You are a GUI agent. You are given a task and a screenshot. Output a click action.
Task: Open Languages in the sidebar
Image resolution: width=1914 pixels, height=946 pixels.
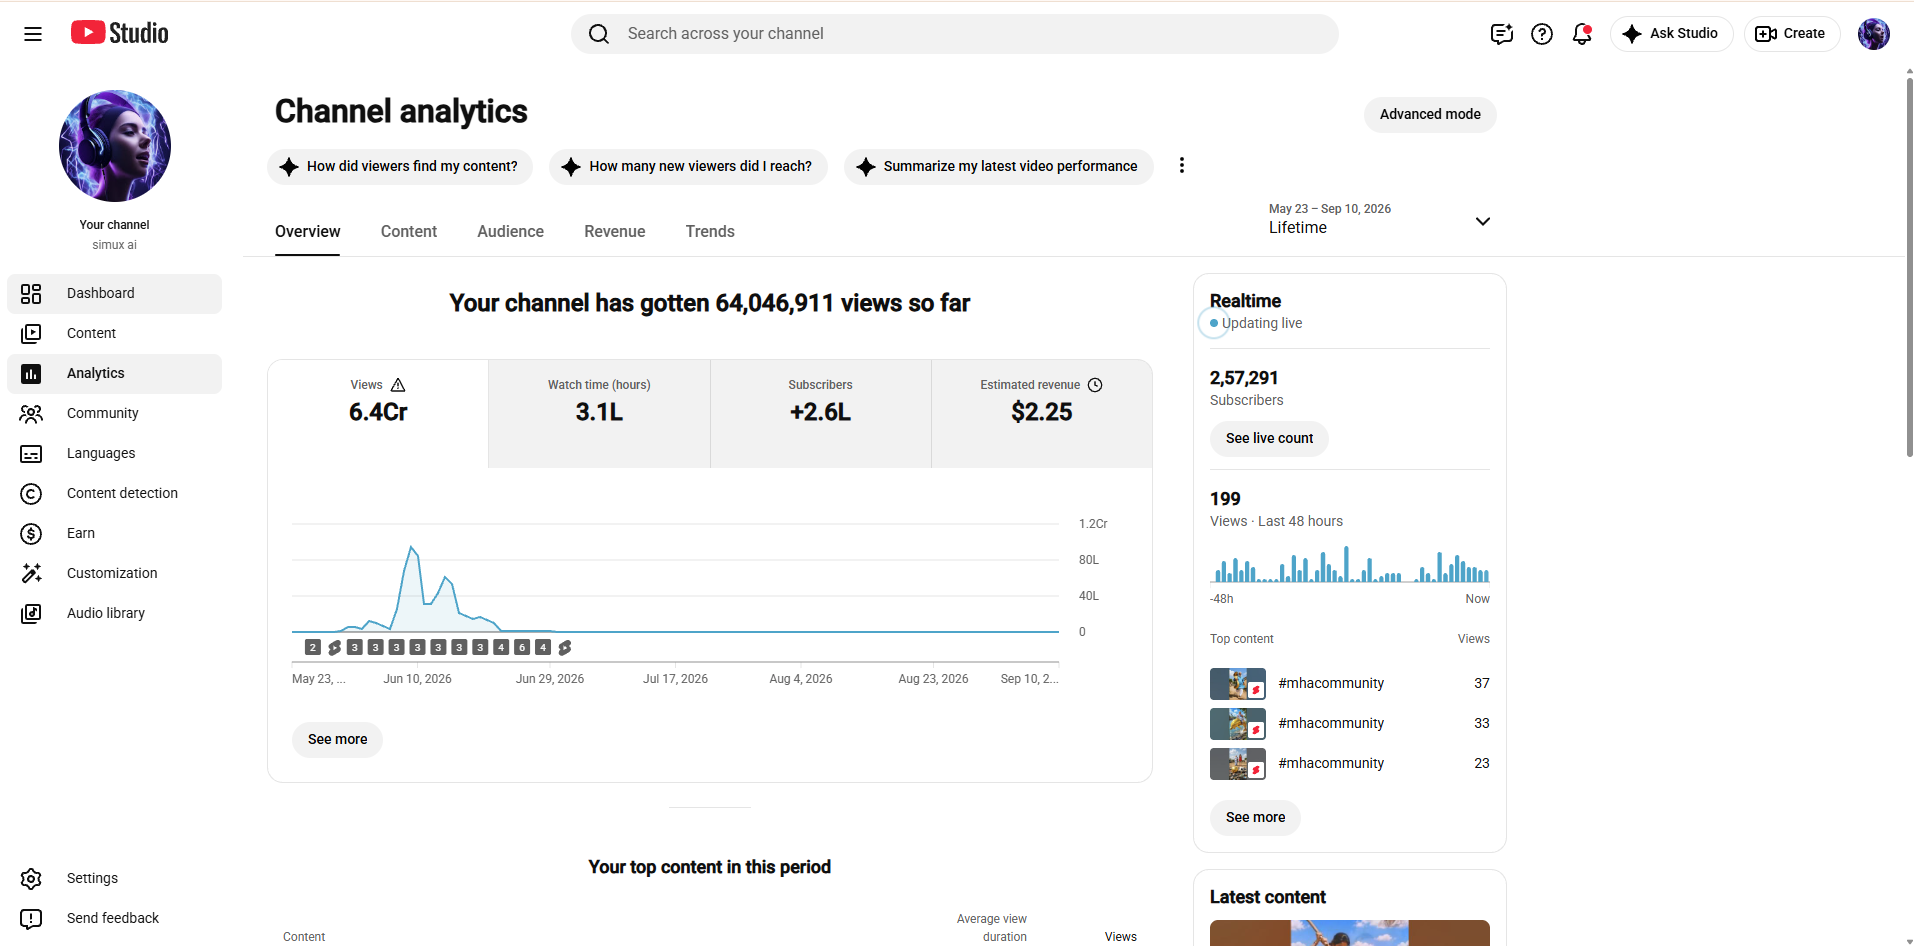[x=114, y=453]
